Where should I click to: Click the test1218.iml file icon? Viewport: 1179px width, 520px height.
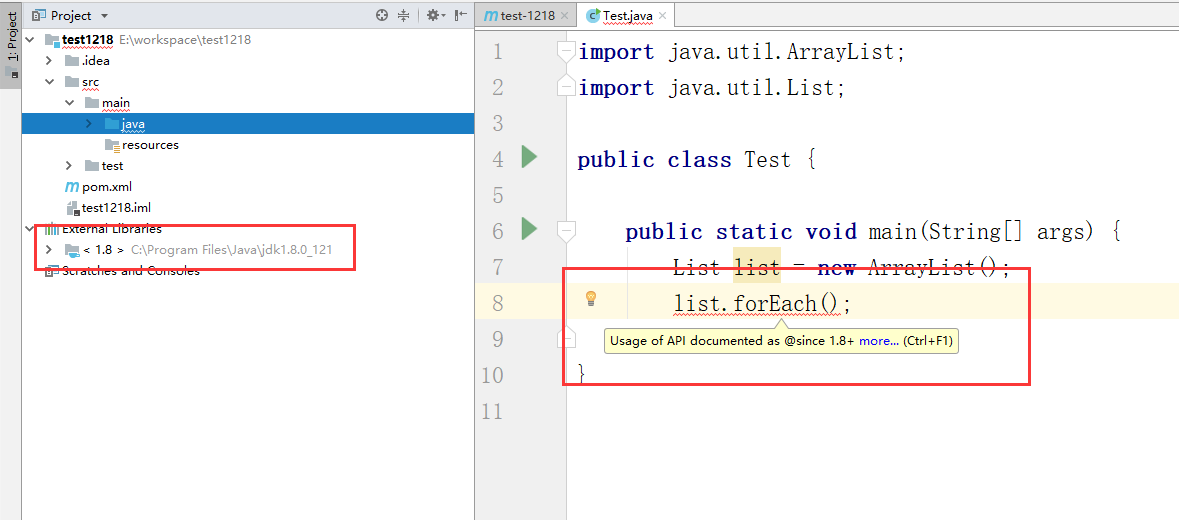click(x=72, y=208)
